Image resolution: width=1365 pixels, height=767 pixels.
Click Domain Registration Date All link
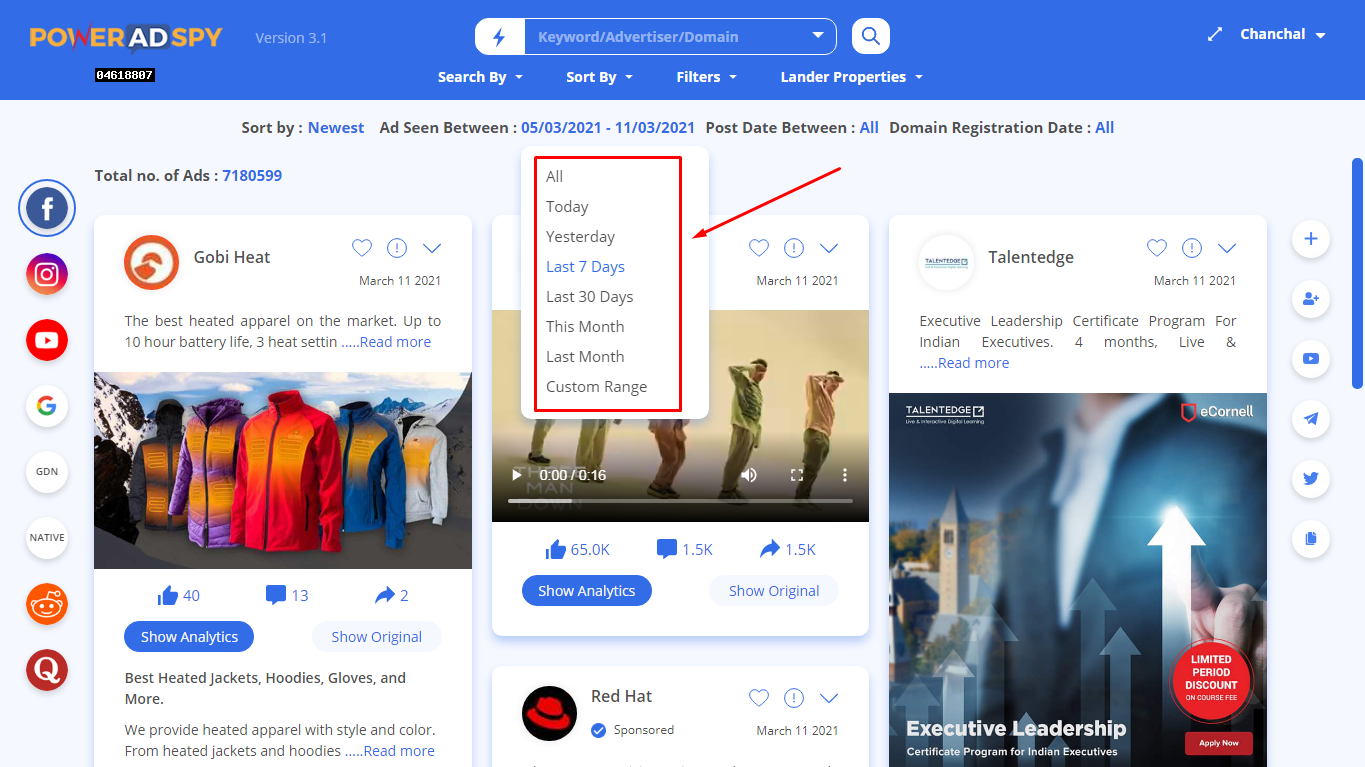pos(1104,128)
